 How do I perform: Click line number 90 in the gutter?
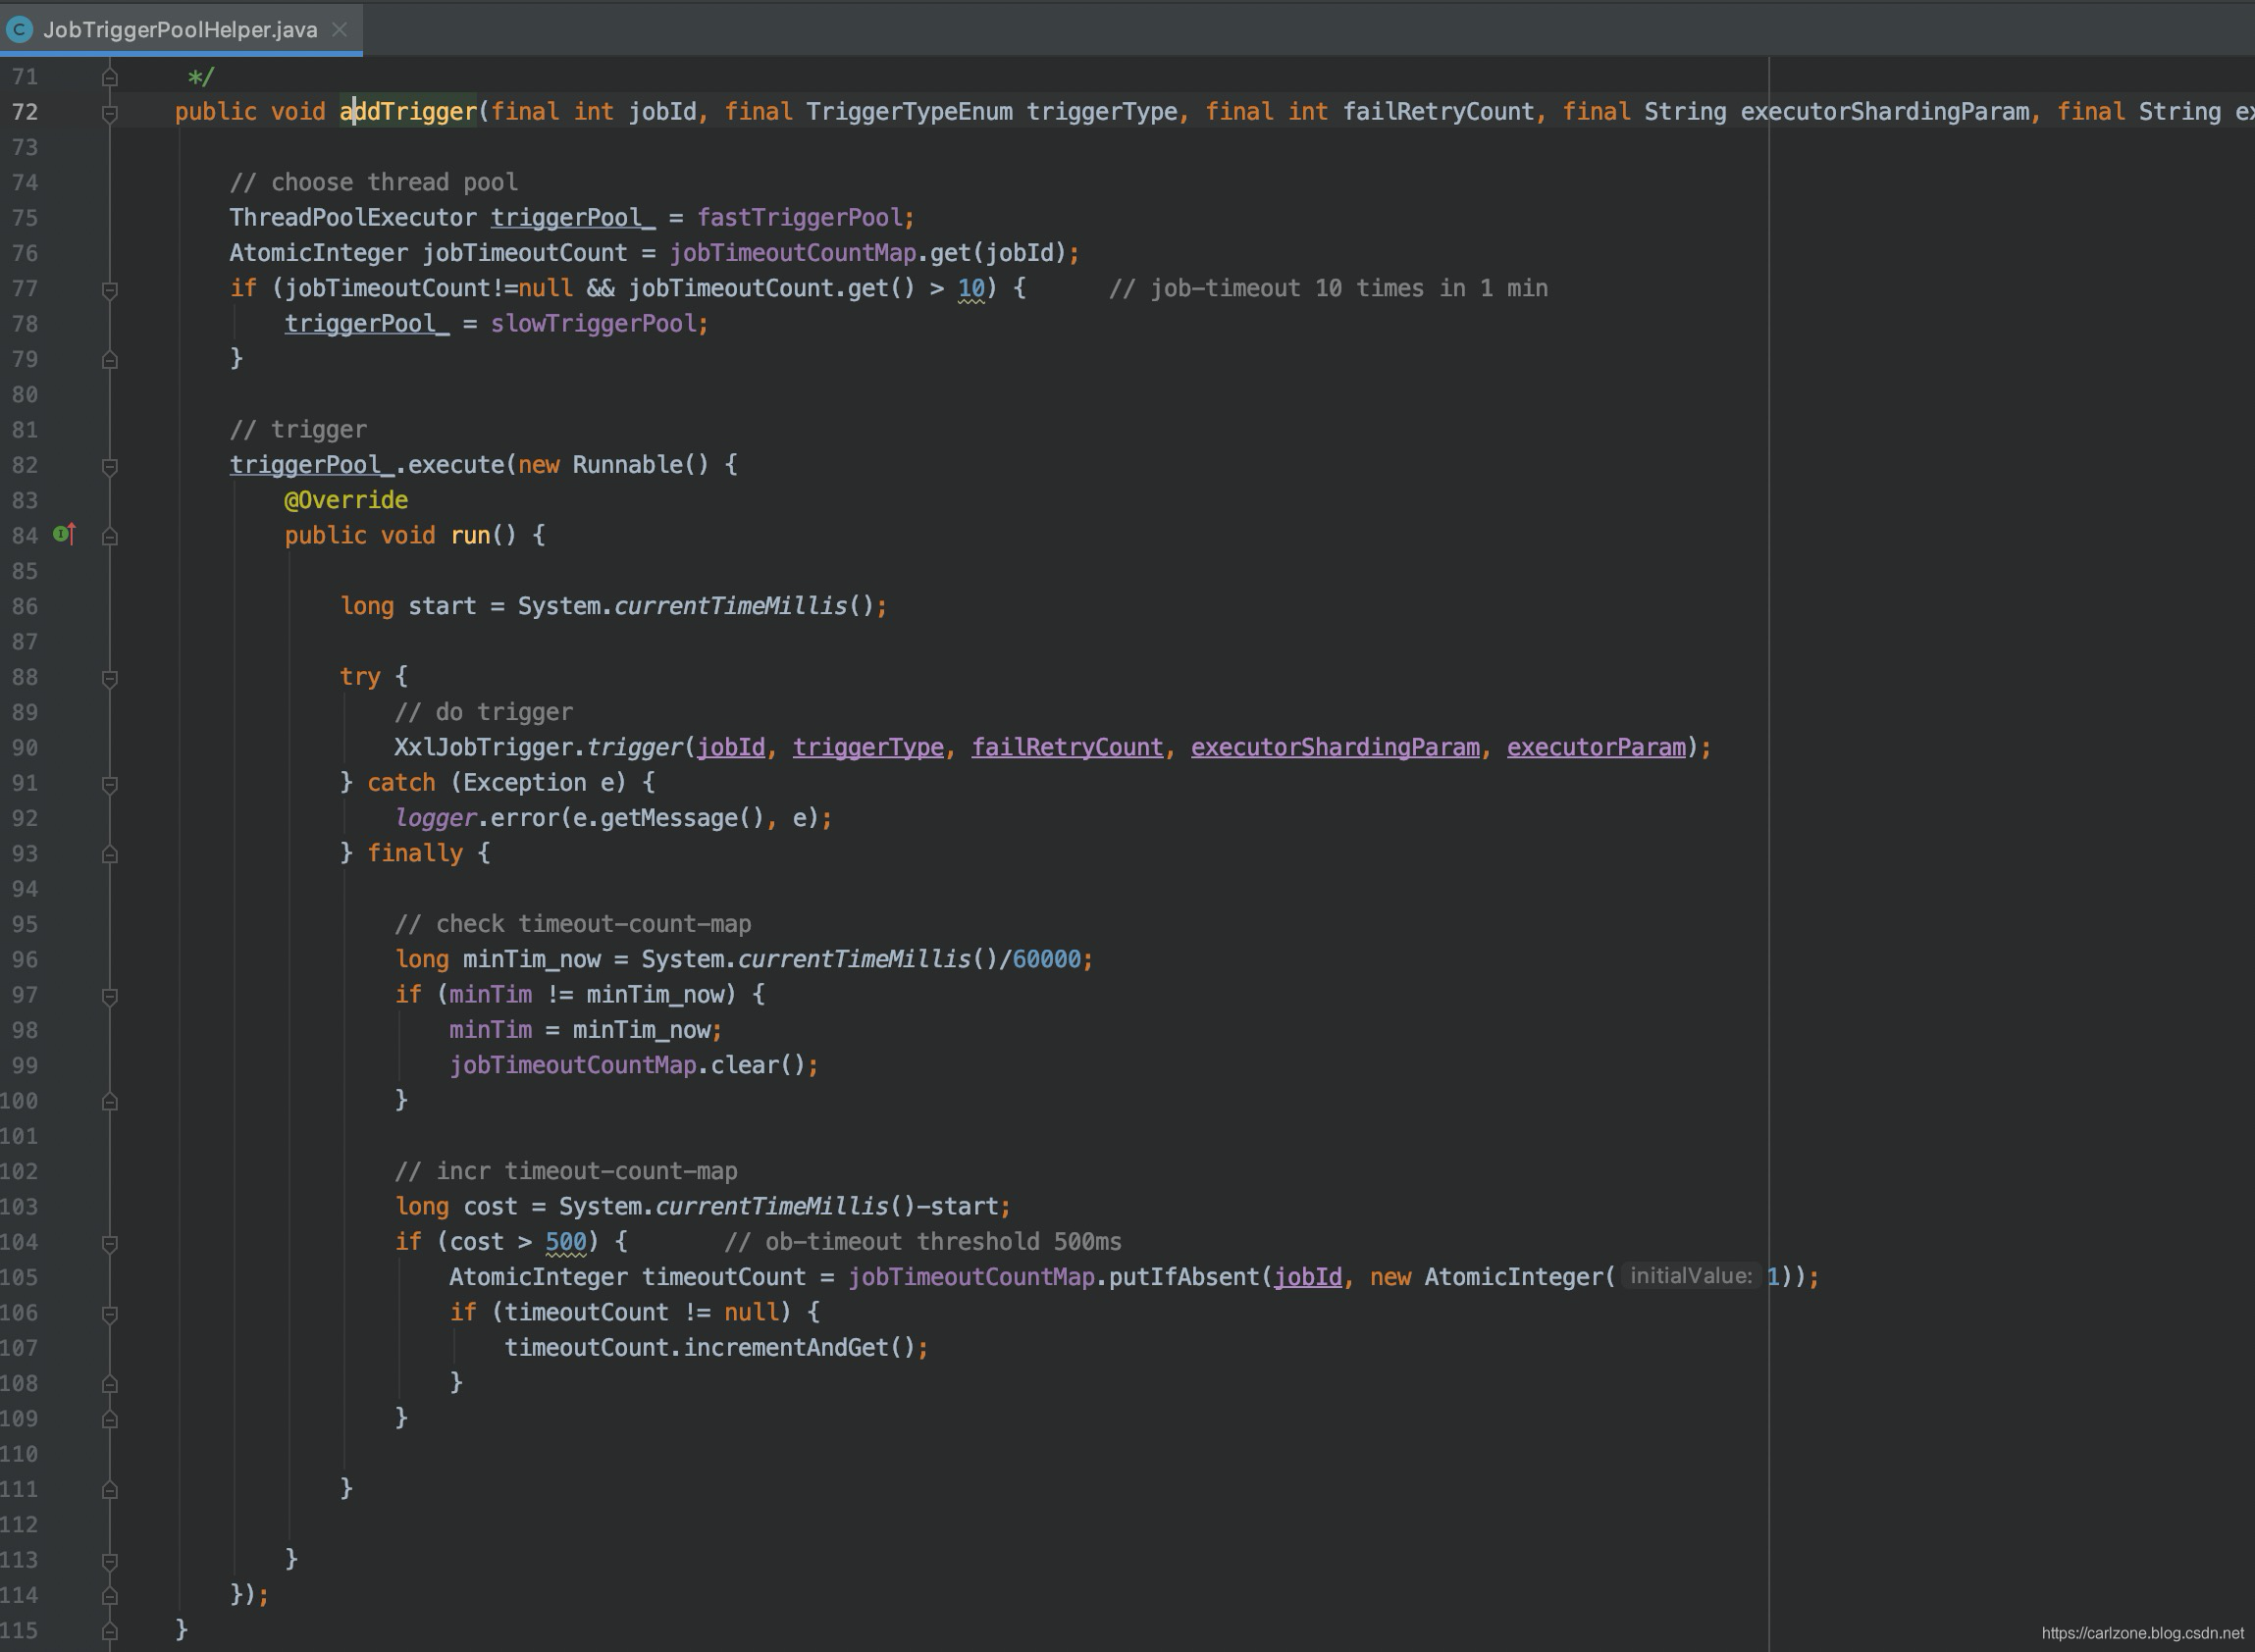point(25,748)
